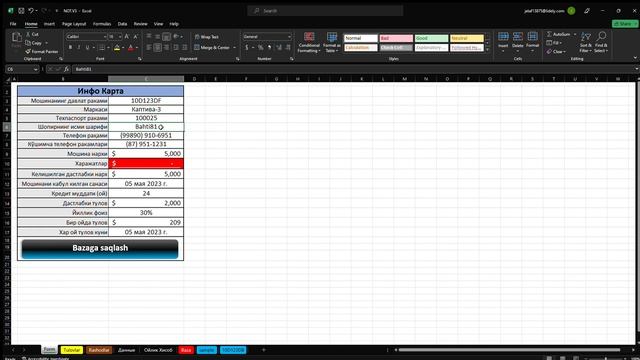Apply red Font Color
640x360 pixels.
(x=131, y=48)
